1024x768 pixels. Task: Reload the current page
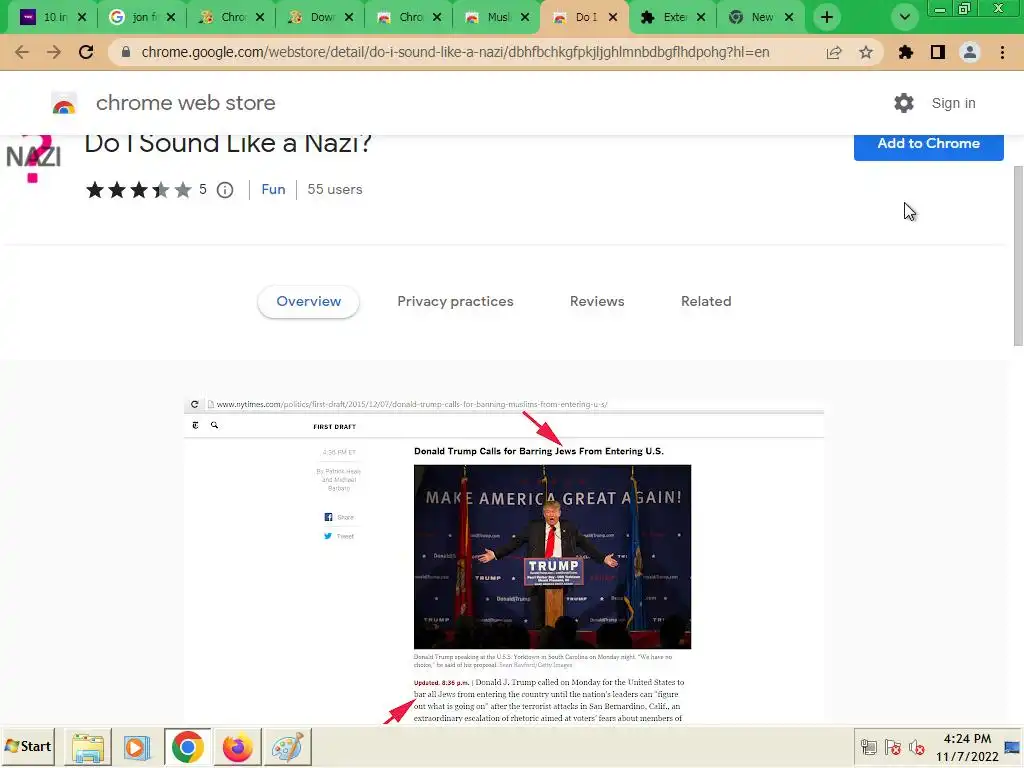(x=86, y=52)
